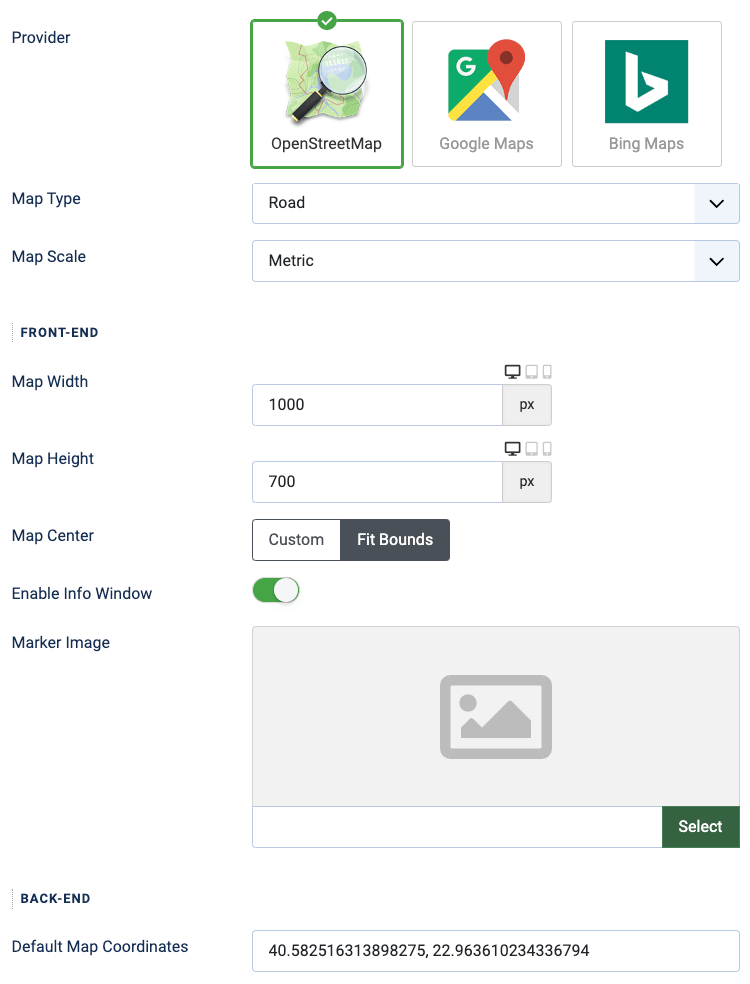Image resolution: width=750 pixels, height=984 pixels.
Task: Click the Marker Image placeholder preview
Action: pos(496,717)
